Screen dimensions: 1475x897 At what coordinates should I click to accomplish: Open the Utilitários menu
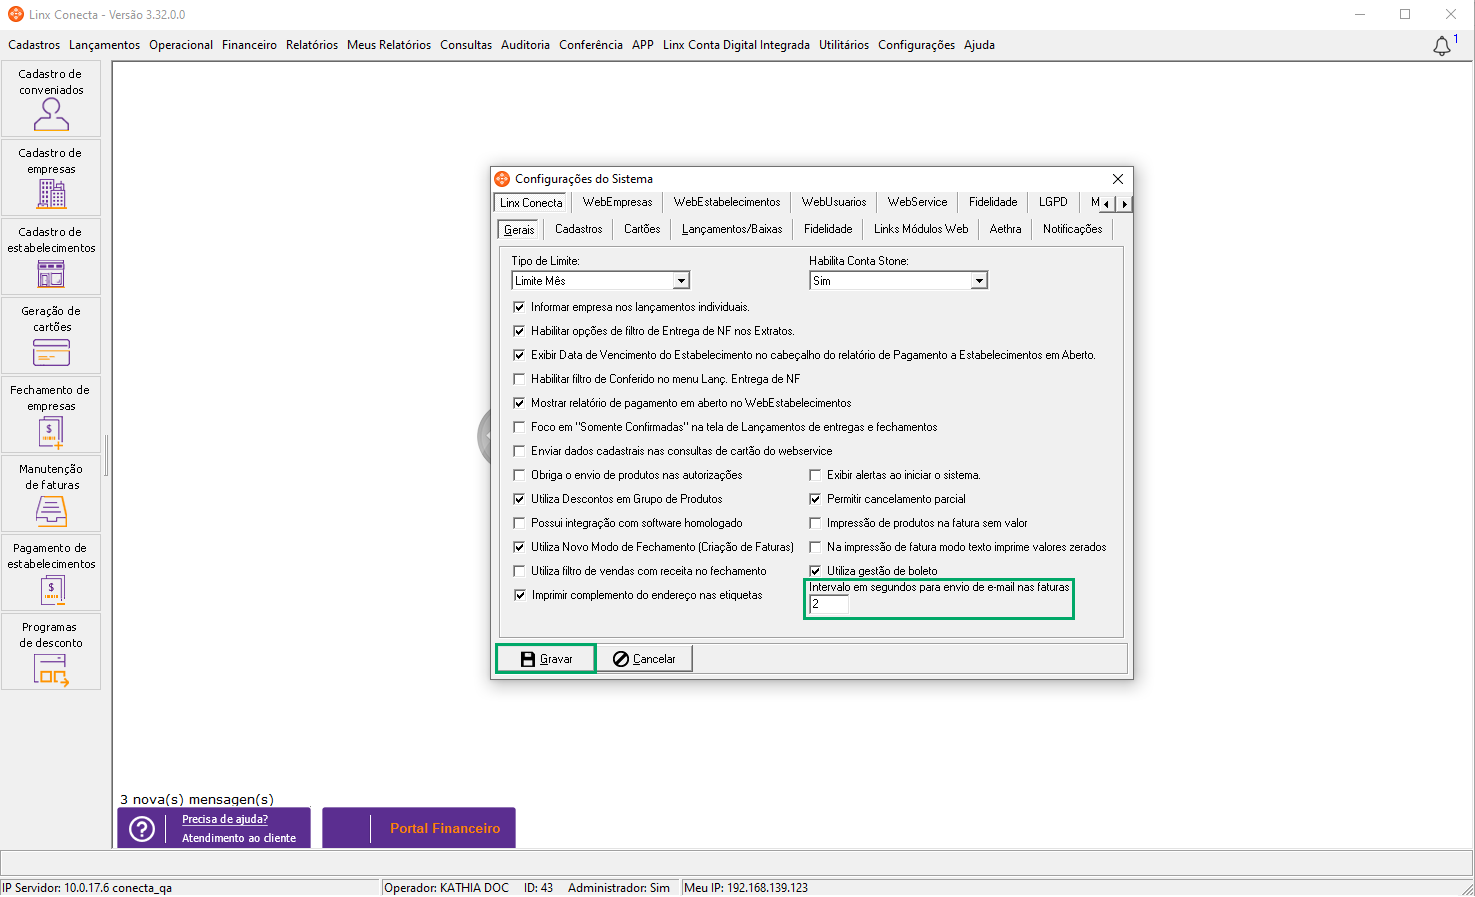844,45
